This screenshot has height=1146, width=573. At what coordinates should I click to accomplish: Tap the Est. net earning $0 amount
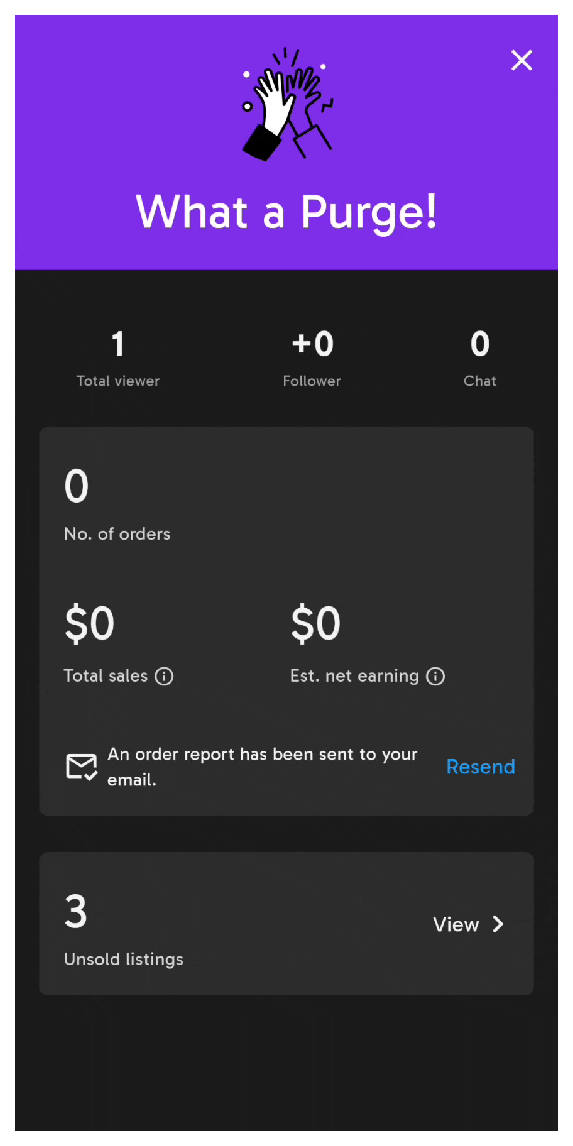(316, 624)
